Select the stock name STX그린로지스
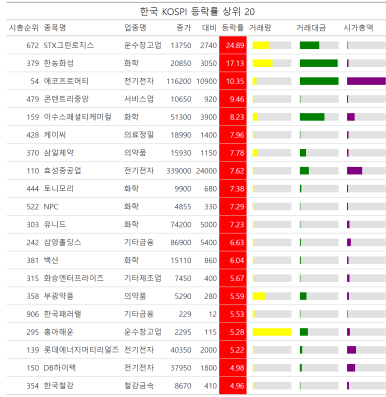 click(x=69, y=45)
